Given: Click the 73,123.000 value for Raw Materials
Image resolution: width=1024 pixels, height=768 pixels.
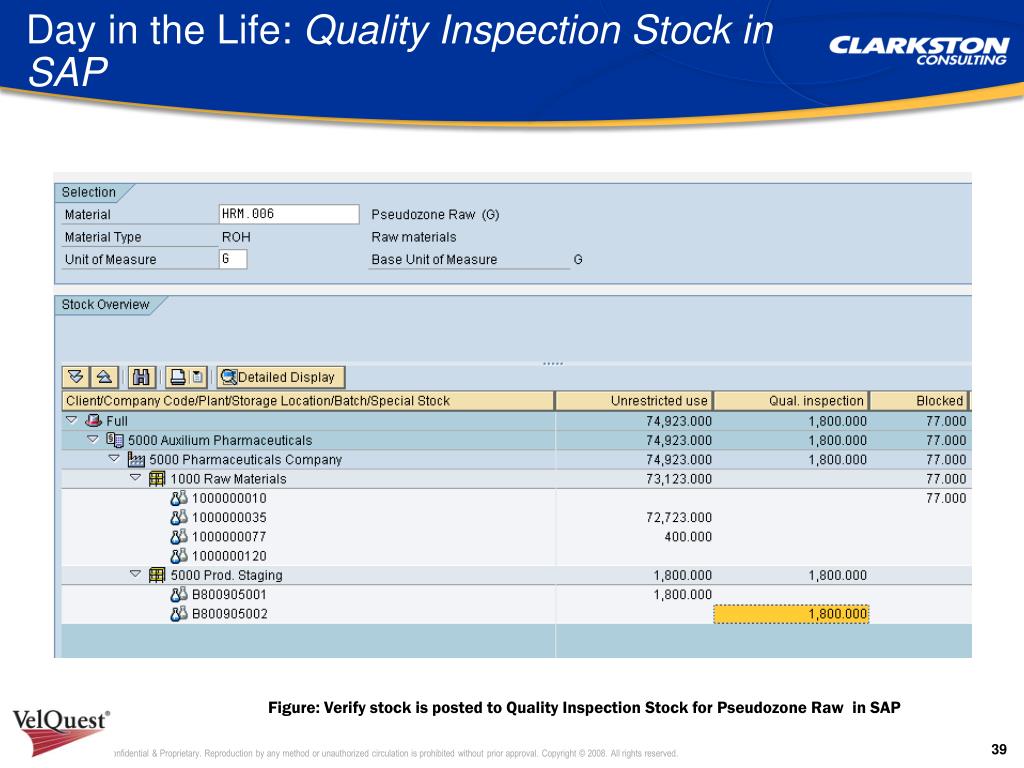Looking at the screenshot, I should point(679,479).
